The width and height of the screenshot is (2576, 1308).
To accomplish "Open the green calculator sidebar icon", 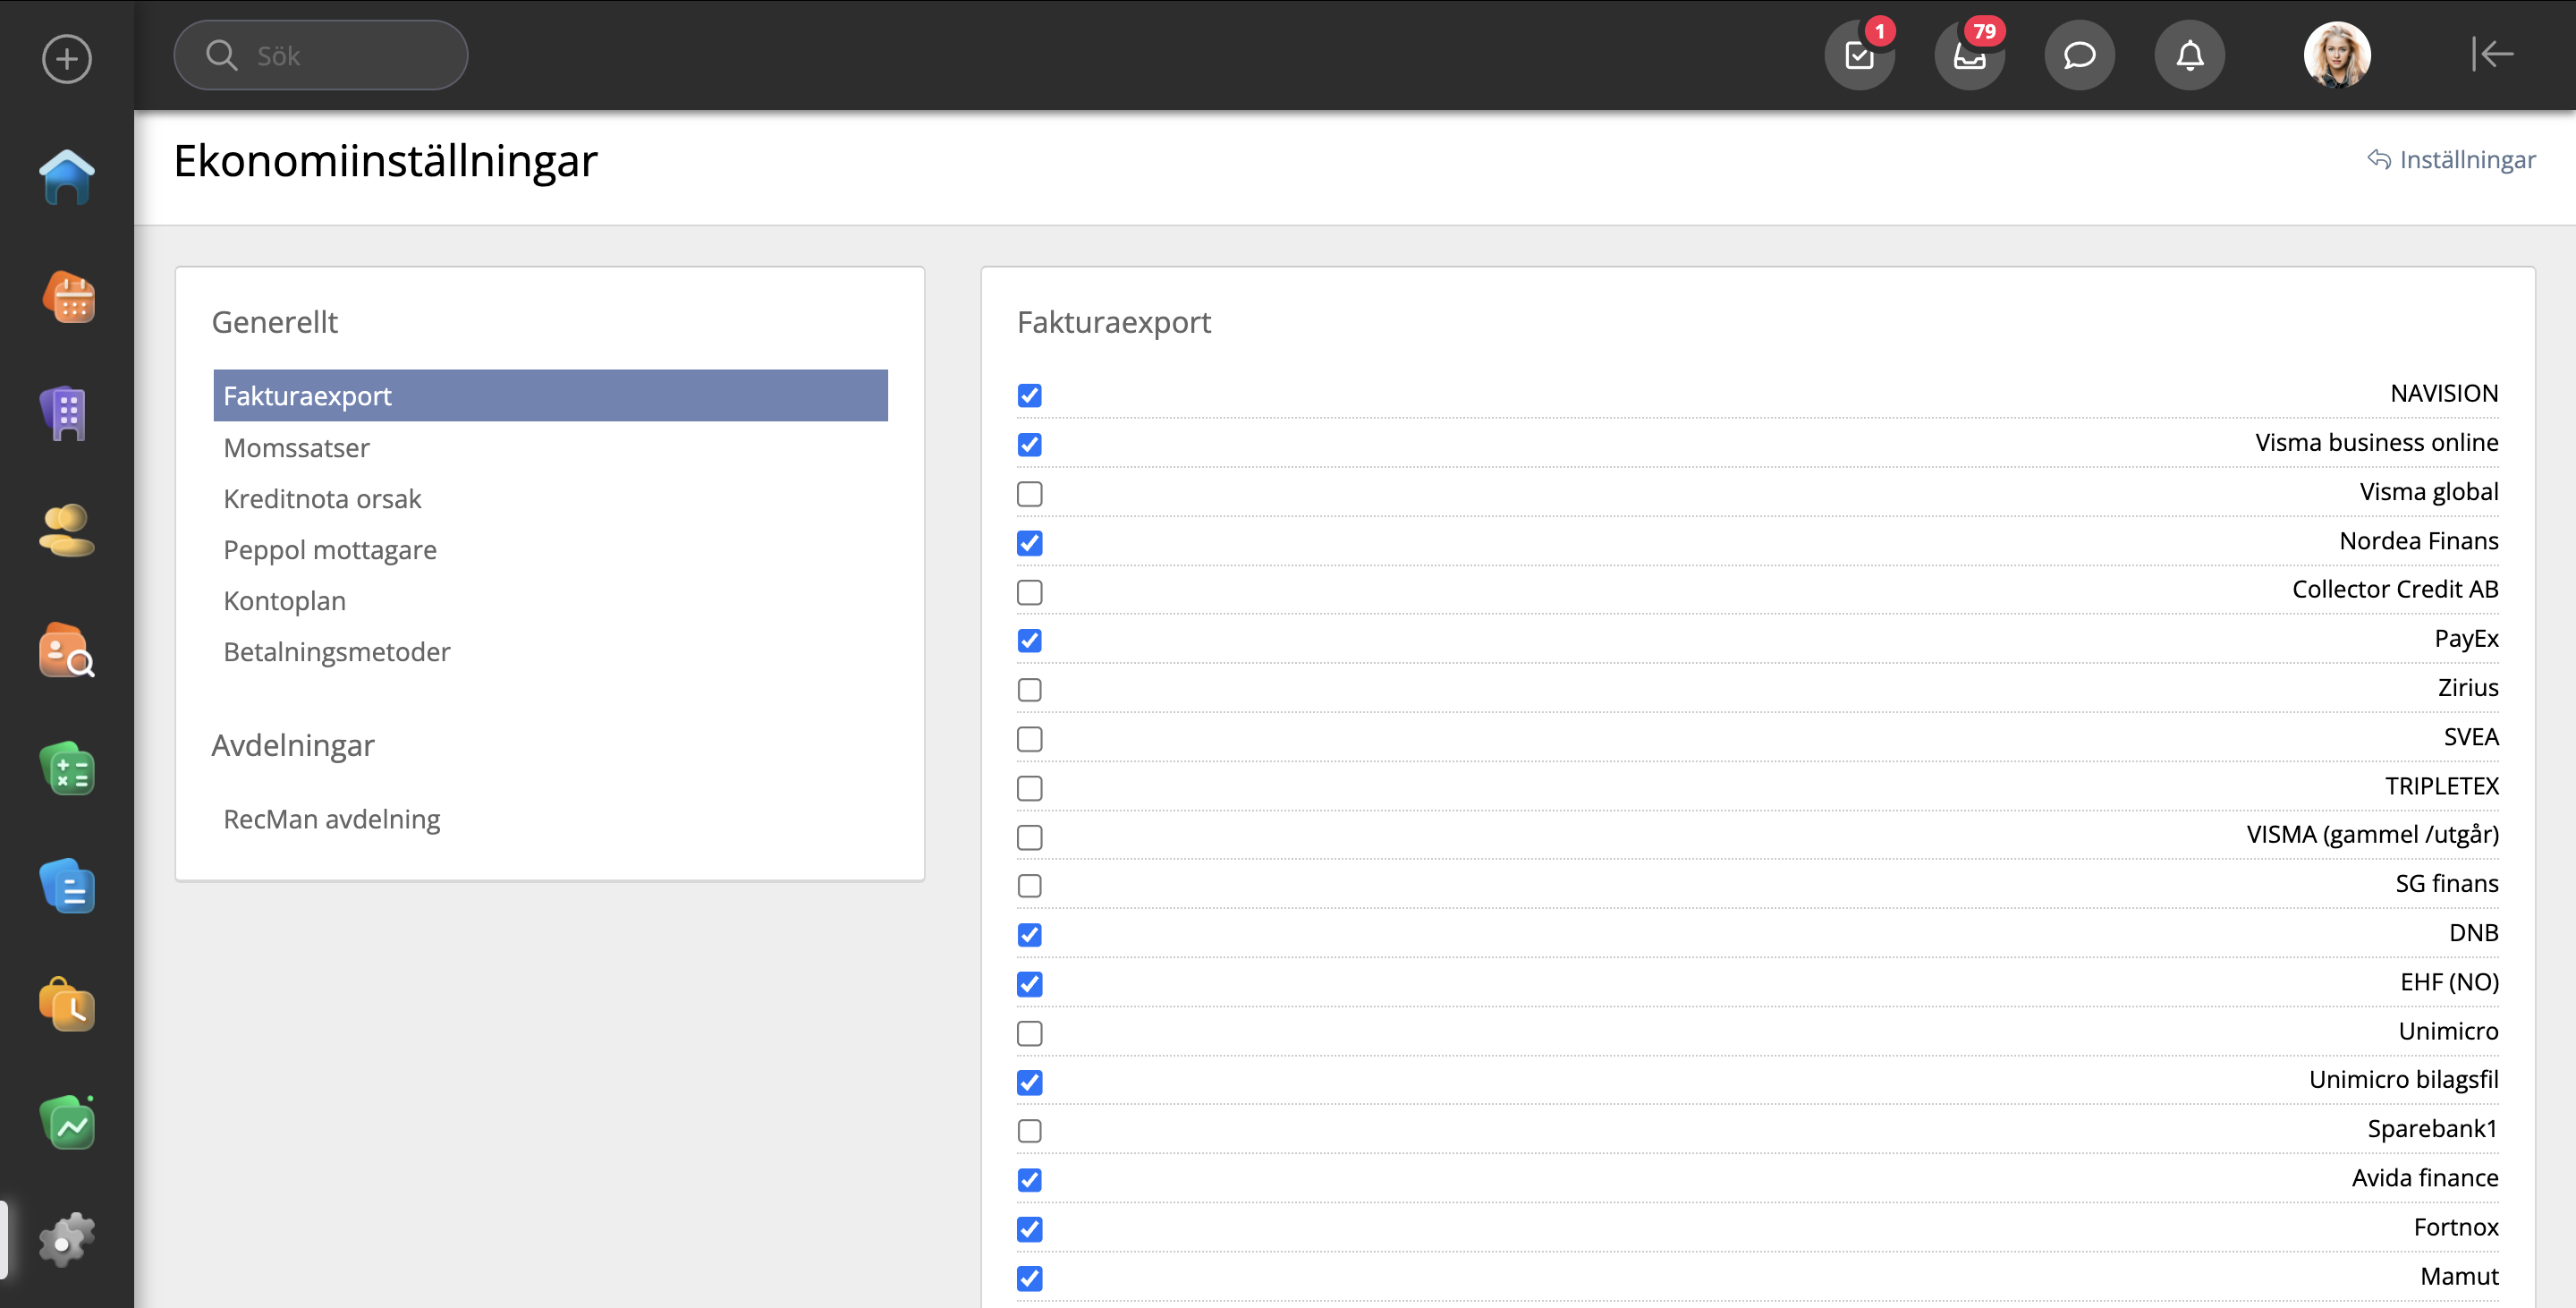I will coord(67,769).
